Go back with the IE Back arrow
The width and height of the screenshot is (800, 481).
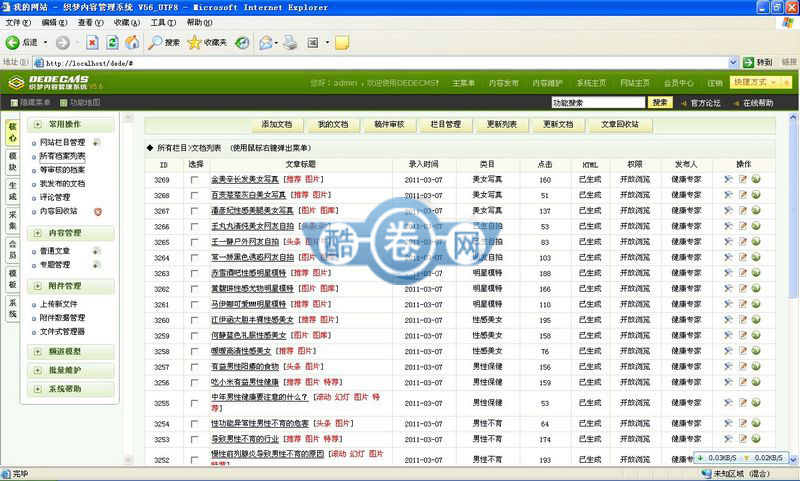13,43
